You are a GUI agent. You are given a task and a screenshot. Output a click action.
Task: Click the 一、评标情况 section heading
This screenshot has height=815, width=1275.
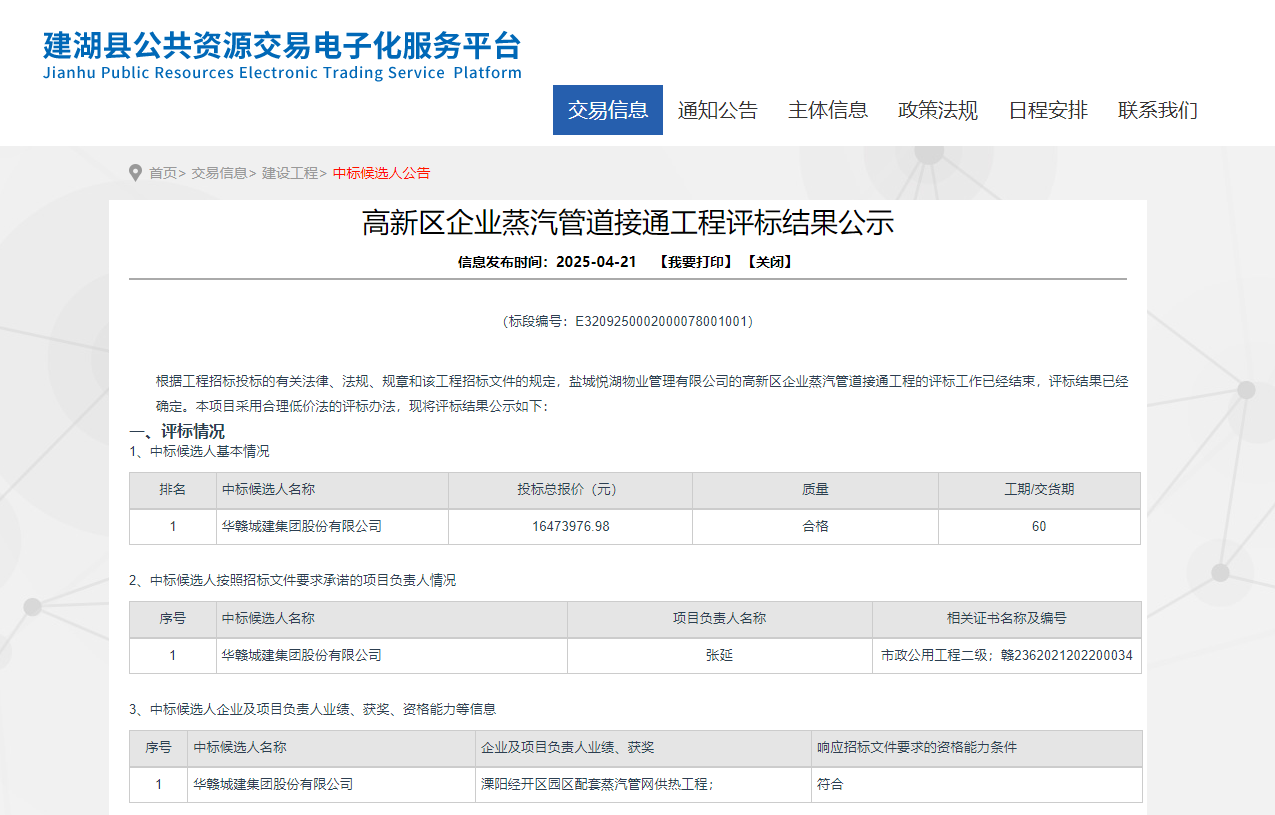pos(177,432)
